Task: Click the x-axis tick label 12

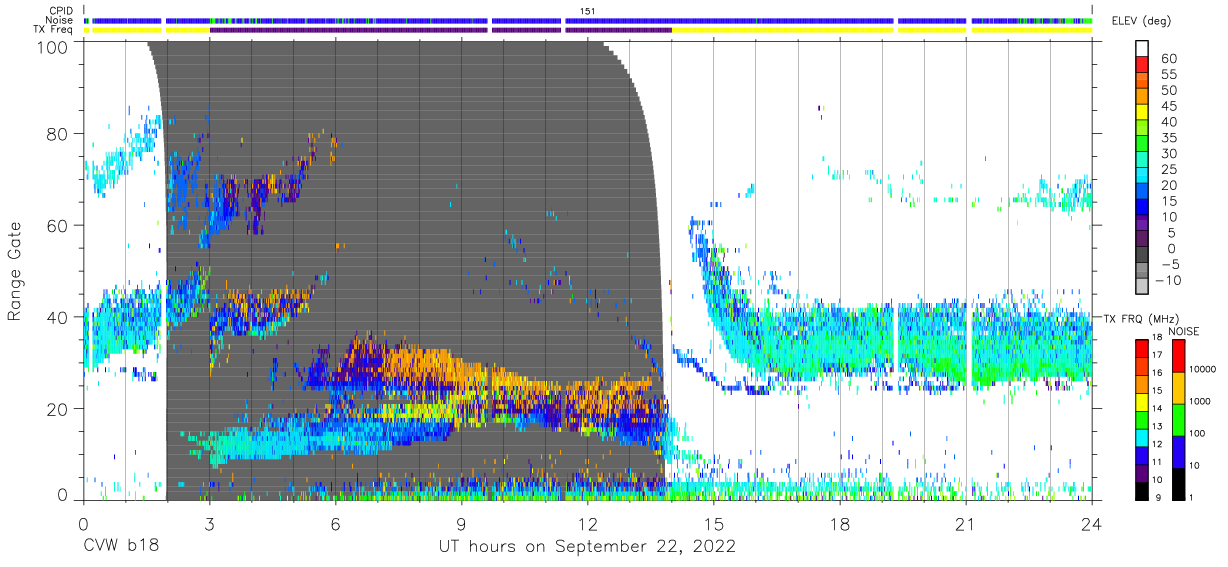Action: coord(588,522)
